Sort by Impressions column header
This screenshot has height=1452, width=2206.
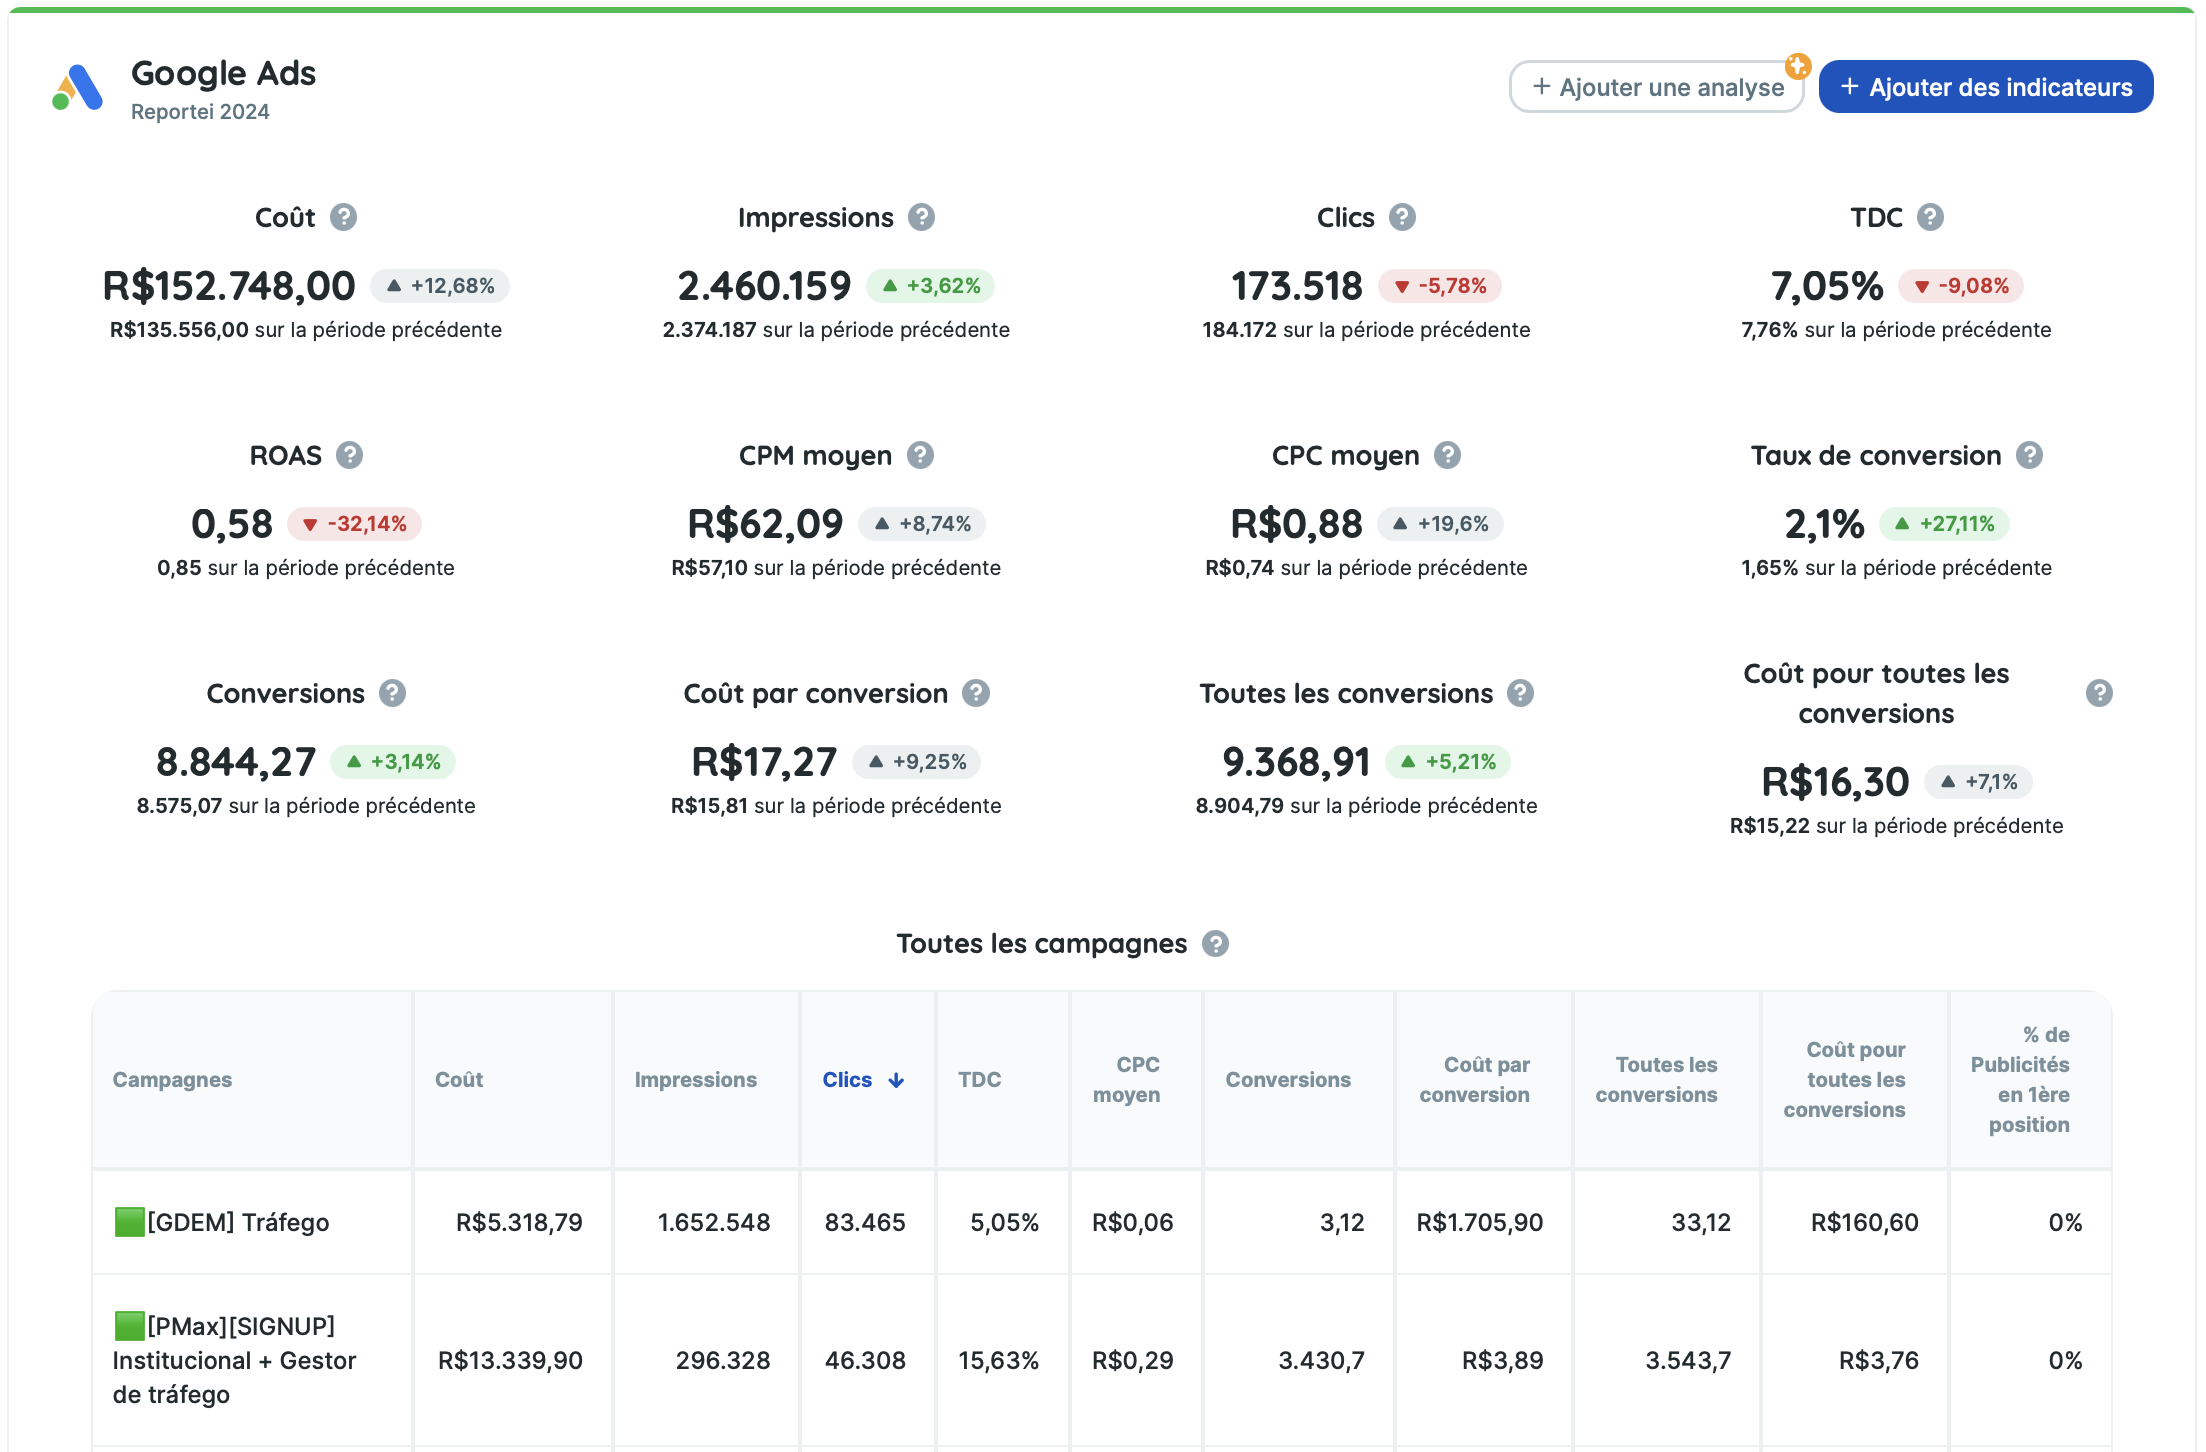695,1080
